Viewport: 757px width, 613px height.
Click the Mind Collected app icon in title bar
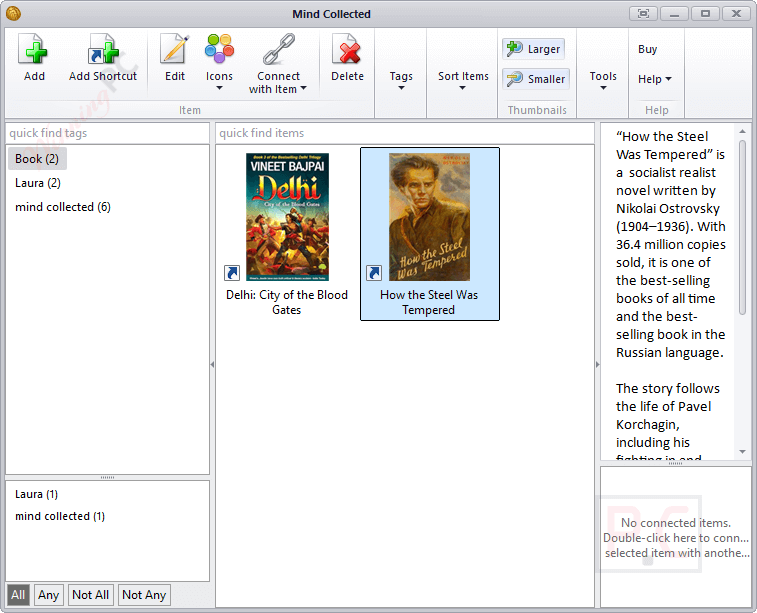pos(13,14)
